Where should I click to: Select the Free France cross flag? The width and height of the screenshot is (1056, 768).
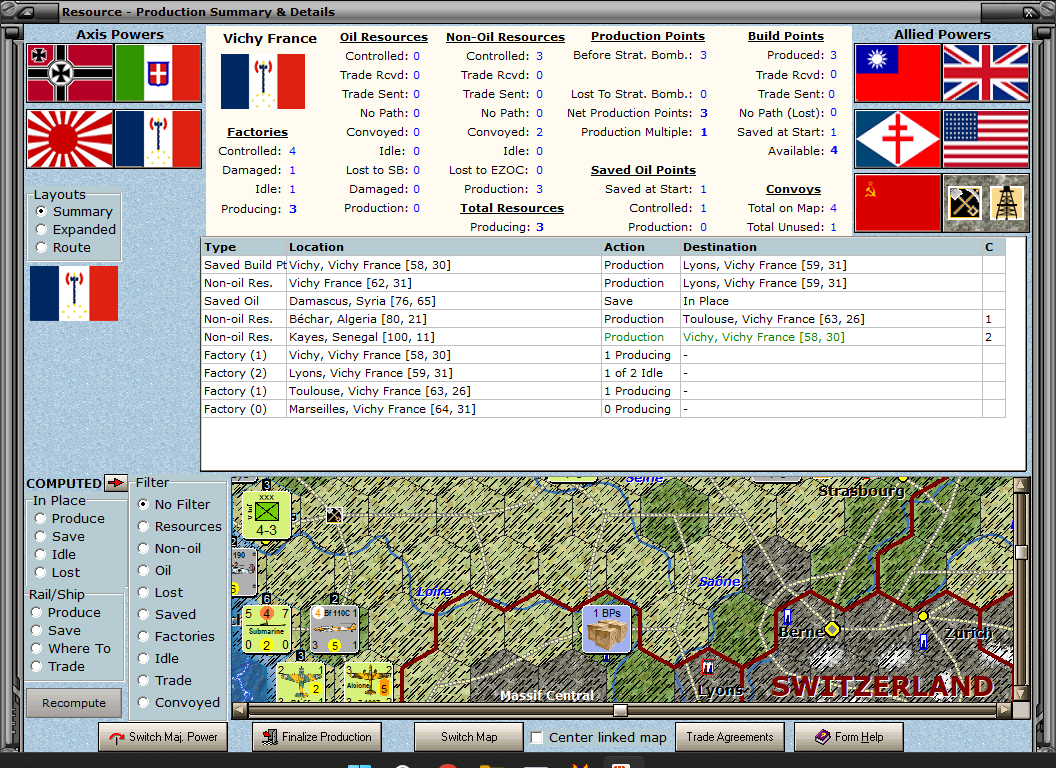coord(898,139)
